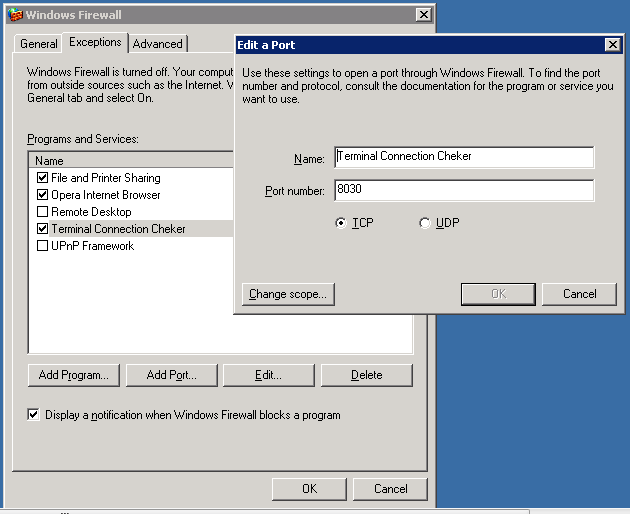Select Remote Desktop row text
The width and height of the screenshot is (630, 514).
tap(91, 212)
